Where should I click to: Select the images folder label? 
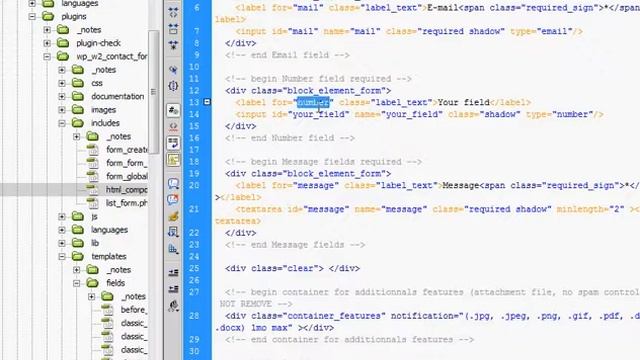tap(103, 110)
